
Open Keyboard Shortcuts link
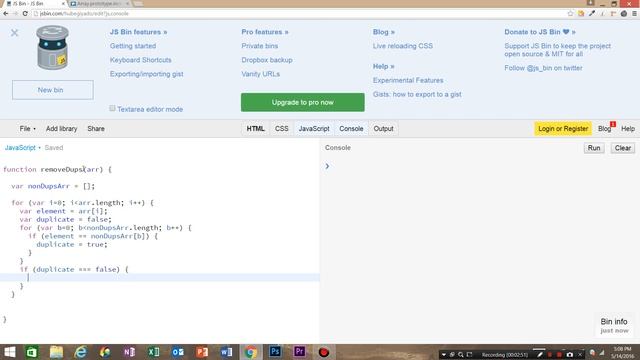(140, 60)
